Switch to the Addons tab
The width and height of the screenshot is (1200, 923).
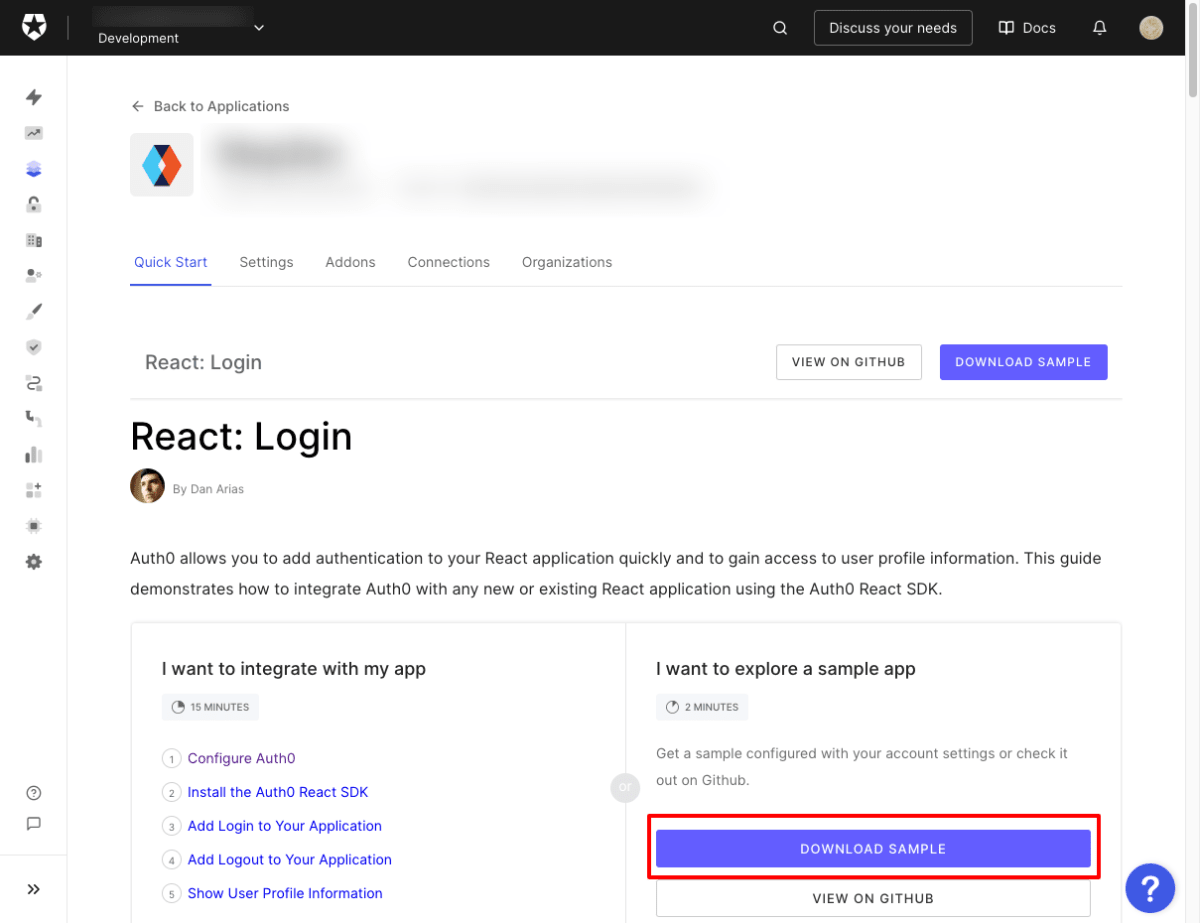click(350, 262)
